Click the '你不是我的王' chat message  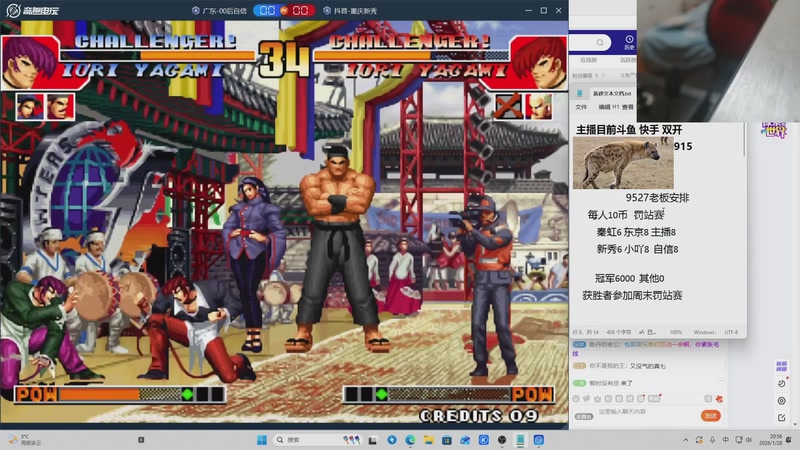619,366
